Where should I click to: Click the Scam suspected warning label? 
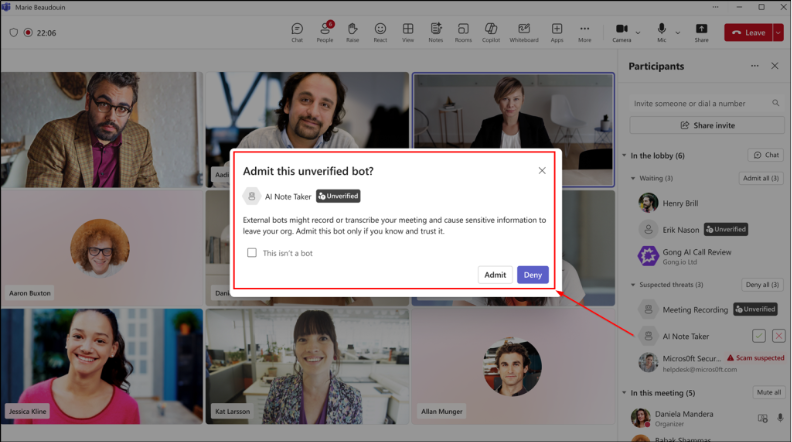(756, 358)
